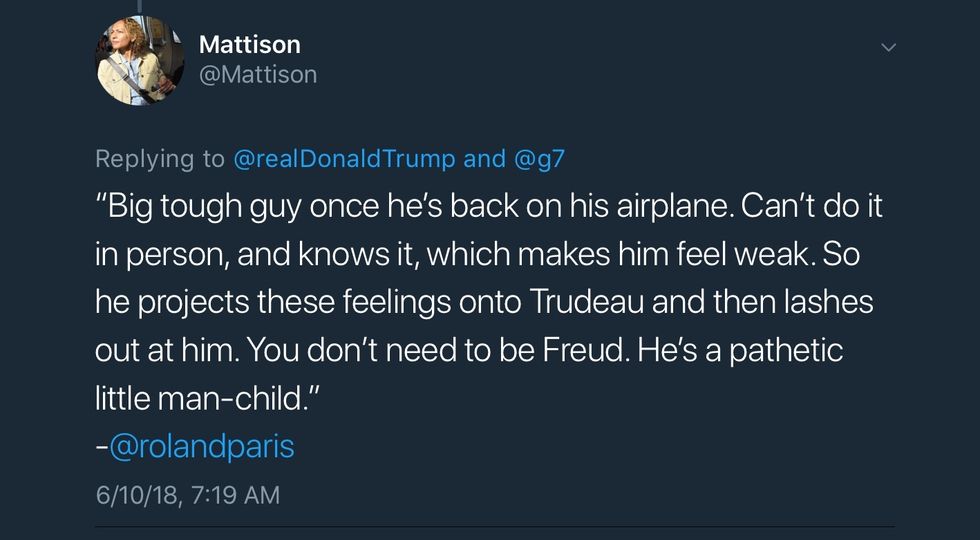Open the @realDonaldTrump mention
Image resolution: width=980 pixels, height=540 pixels.
pos(344,158)
